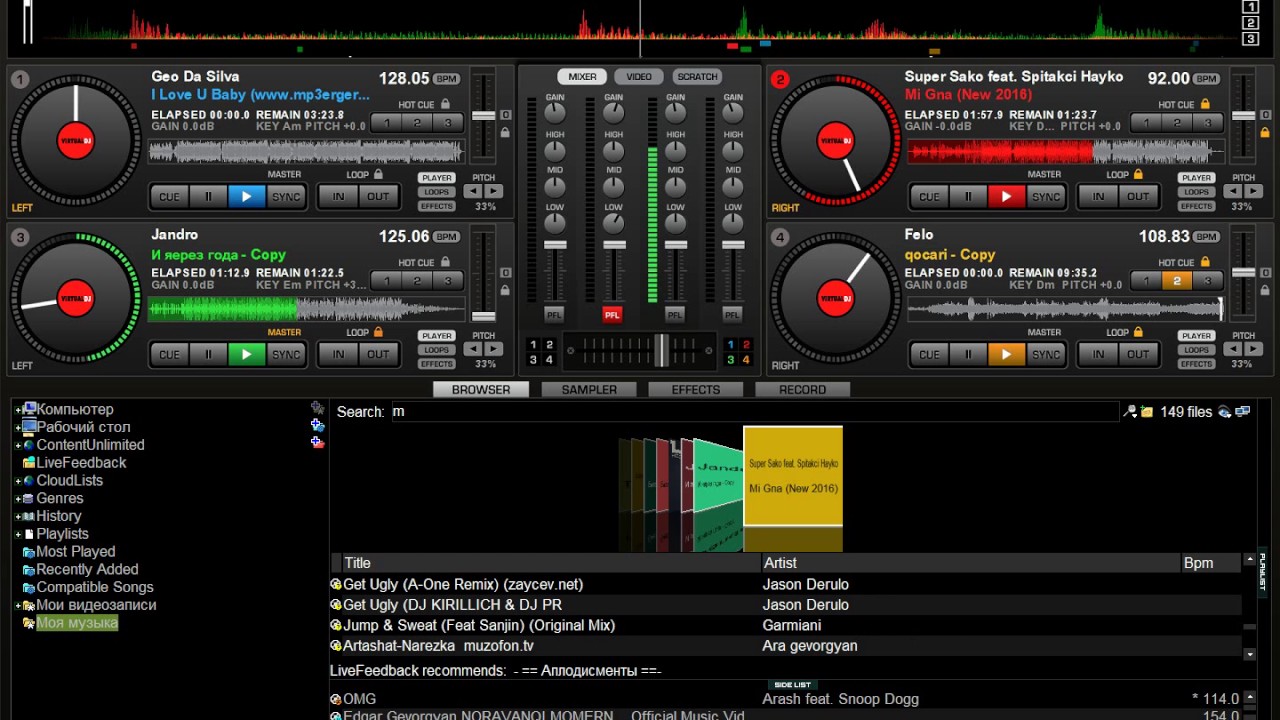
Task: Toggle PFL on the first mixer channel
Action: click(554, 314)
